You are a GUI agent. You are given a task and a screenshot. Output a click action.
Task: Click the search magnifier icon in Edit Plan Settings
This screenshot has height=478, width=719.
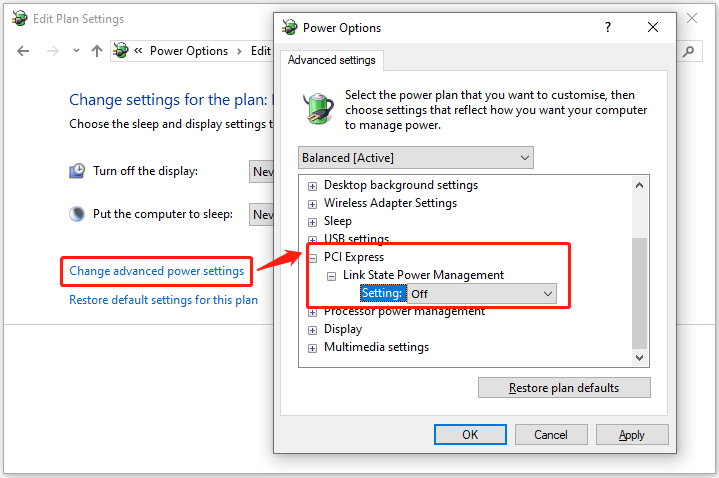(688, 51)
